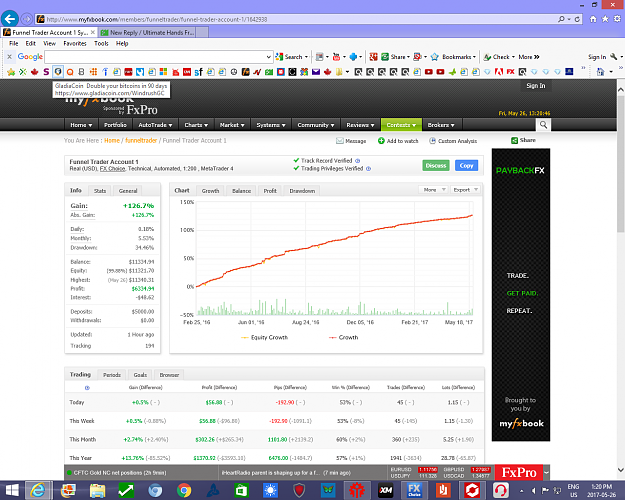Image resolution: width=625 pixels, height=500 pixels.
Task: Click the Google+ icon in Google toolbar
Action: [x=373, y=57]
